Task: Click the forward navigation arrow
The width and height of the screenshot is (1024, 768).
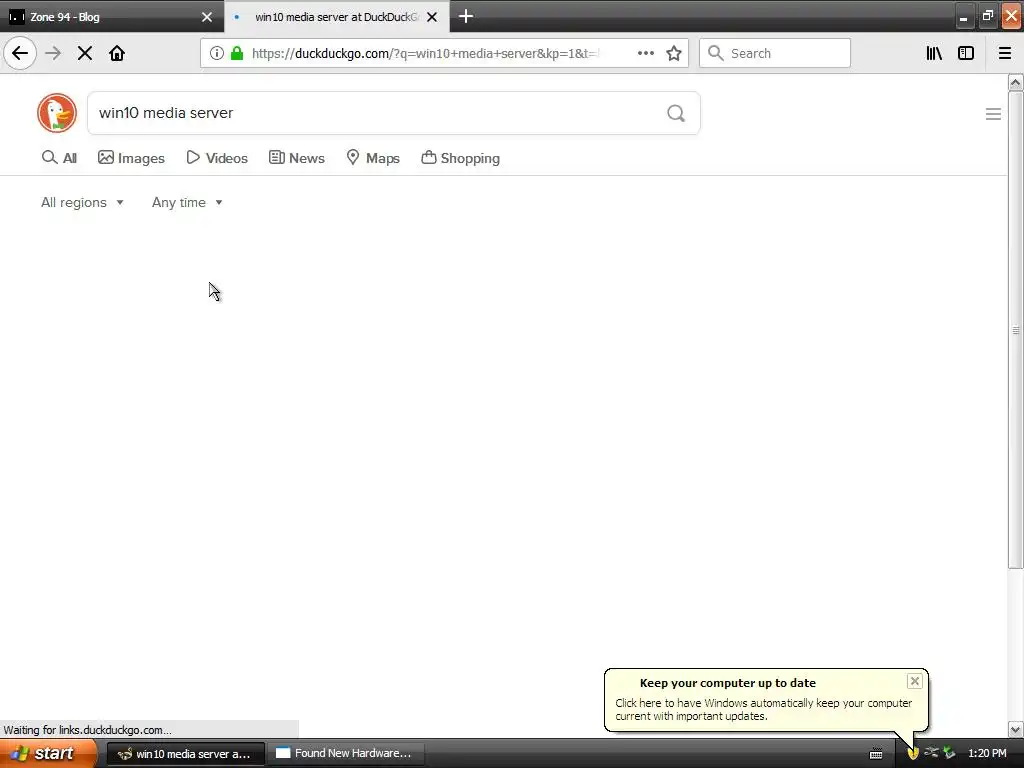Action: pyautogui.click(x=53, y=53)
